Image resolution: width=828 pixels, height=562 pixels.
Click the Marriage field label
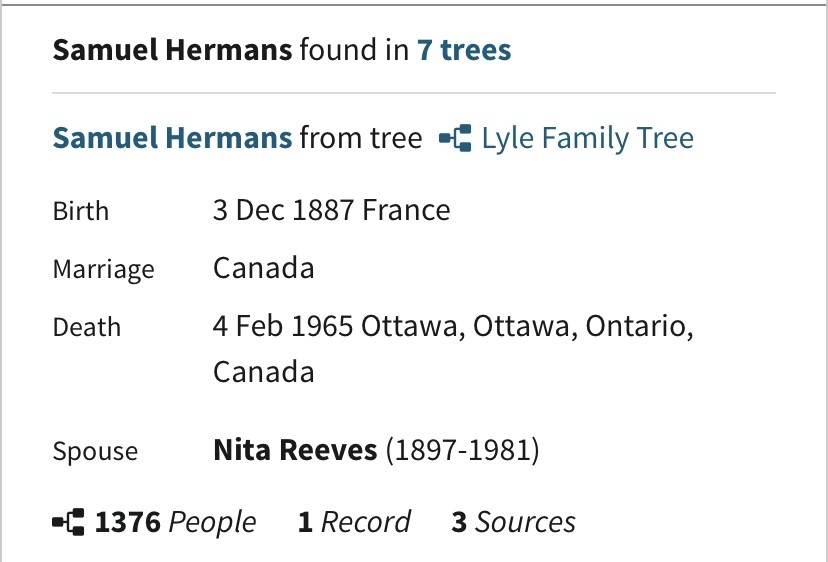(x=103, y=269)
